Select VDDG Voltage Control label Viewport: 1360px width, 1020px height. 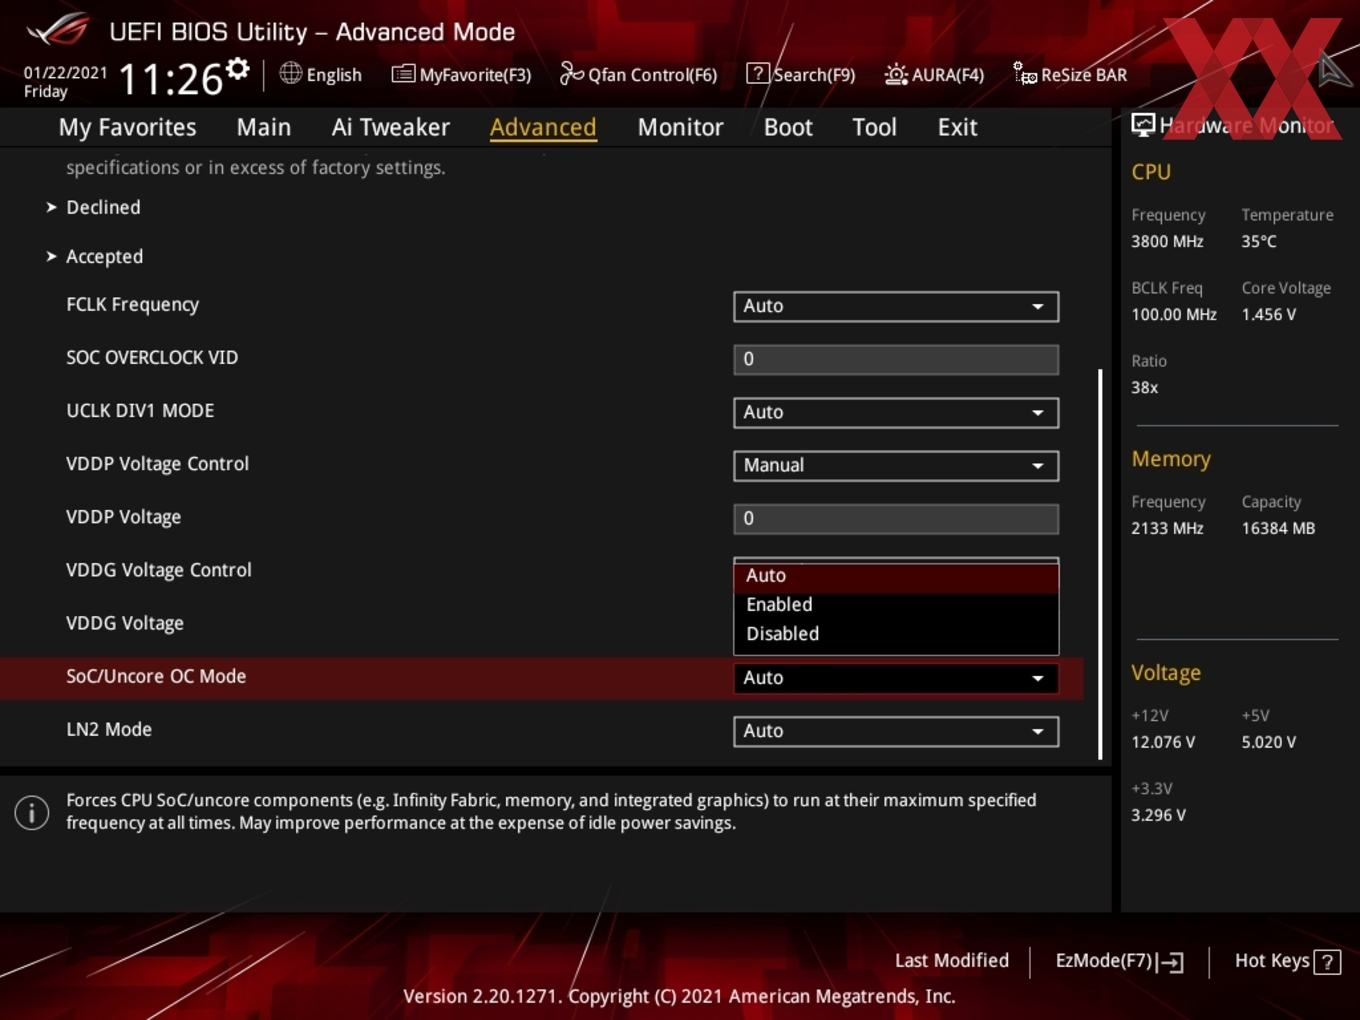[x=159, y=570]
